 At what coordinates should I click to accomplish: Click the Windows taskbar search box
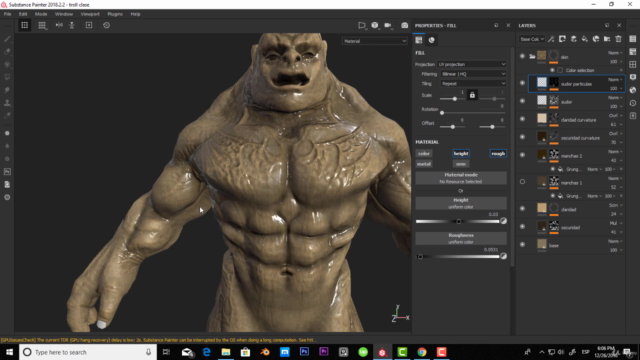tap(88, 352)
